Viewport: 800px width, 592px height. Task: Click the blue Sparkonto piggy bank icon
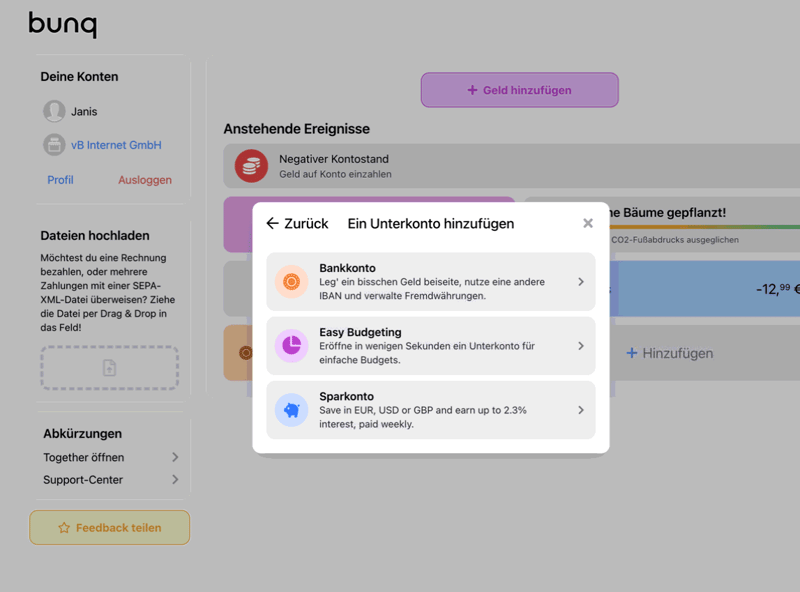(x=291, y=410)
